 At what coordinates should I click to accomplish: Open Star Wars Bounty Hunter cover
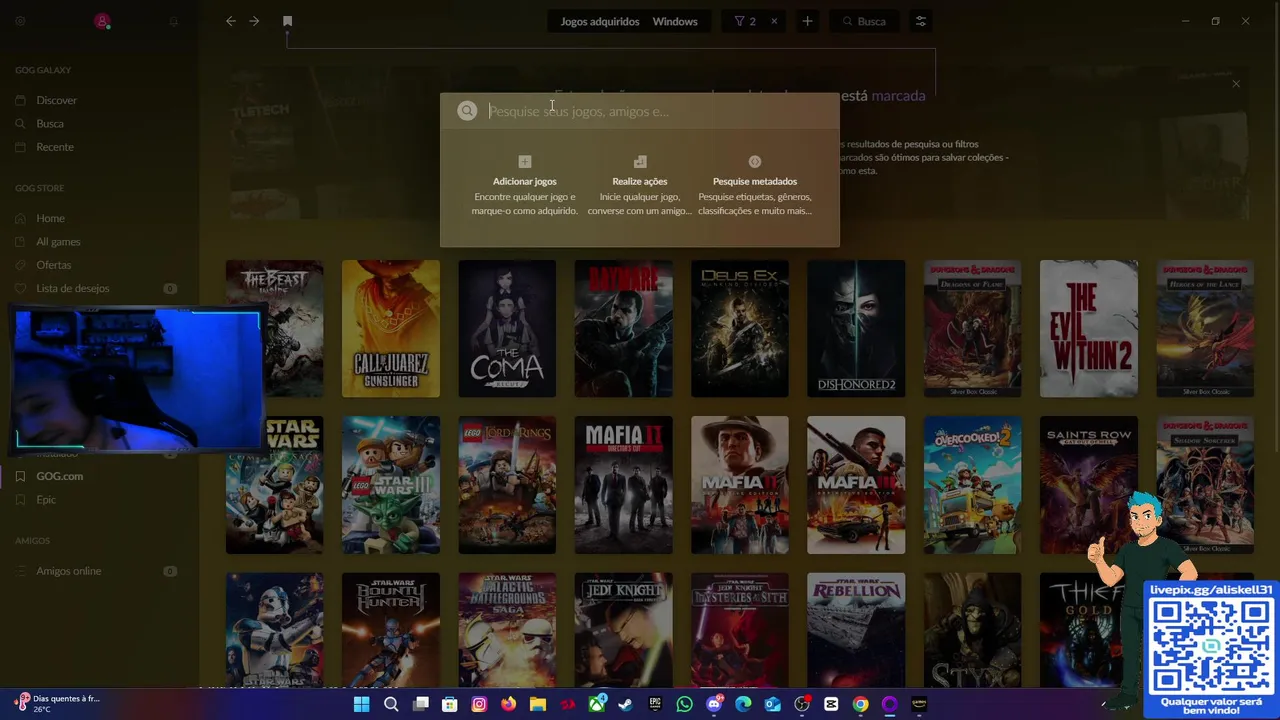390,630
